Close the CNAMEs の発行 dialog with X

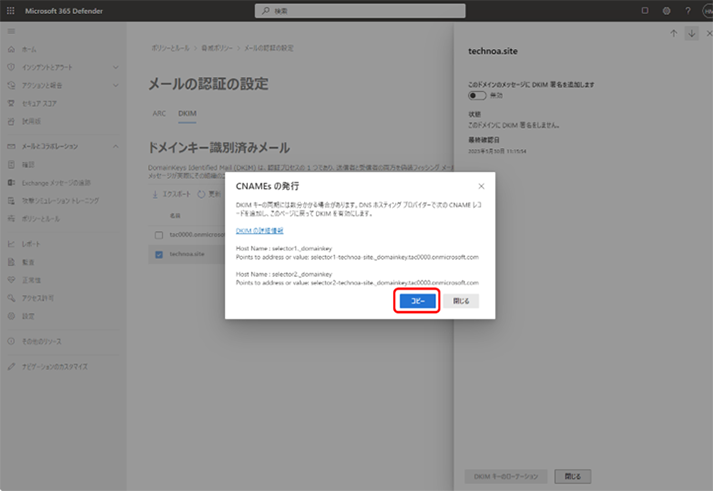[x=481, y=186]
